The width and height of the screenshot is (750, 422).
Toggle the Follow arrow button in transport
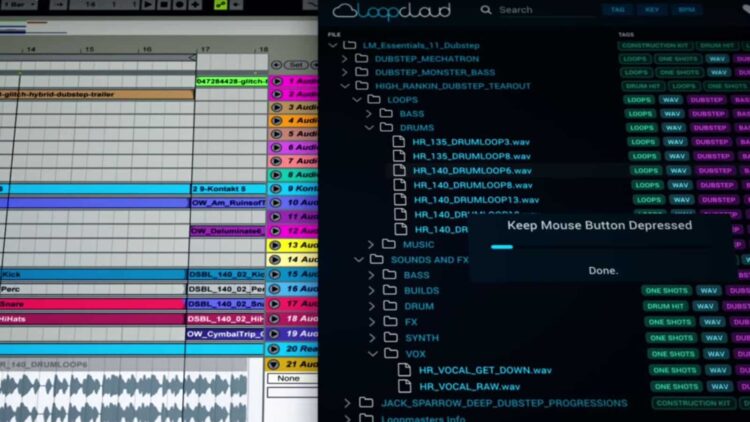[x=58, y=5]
